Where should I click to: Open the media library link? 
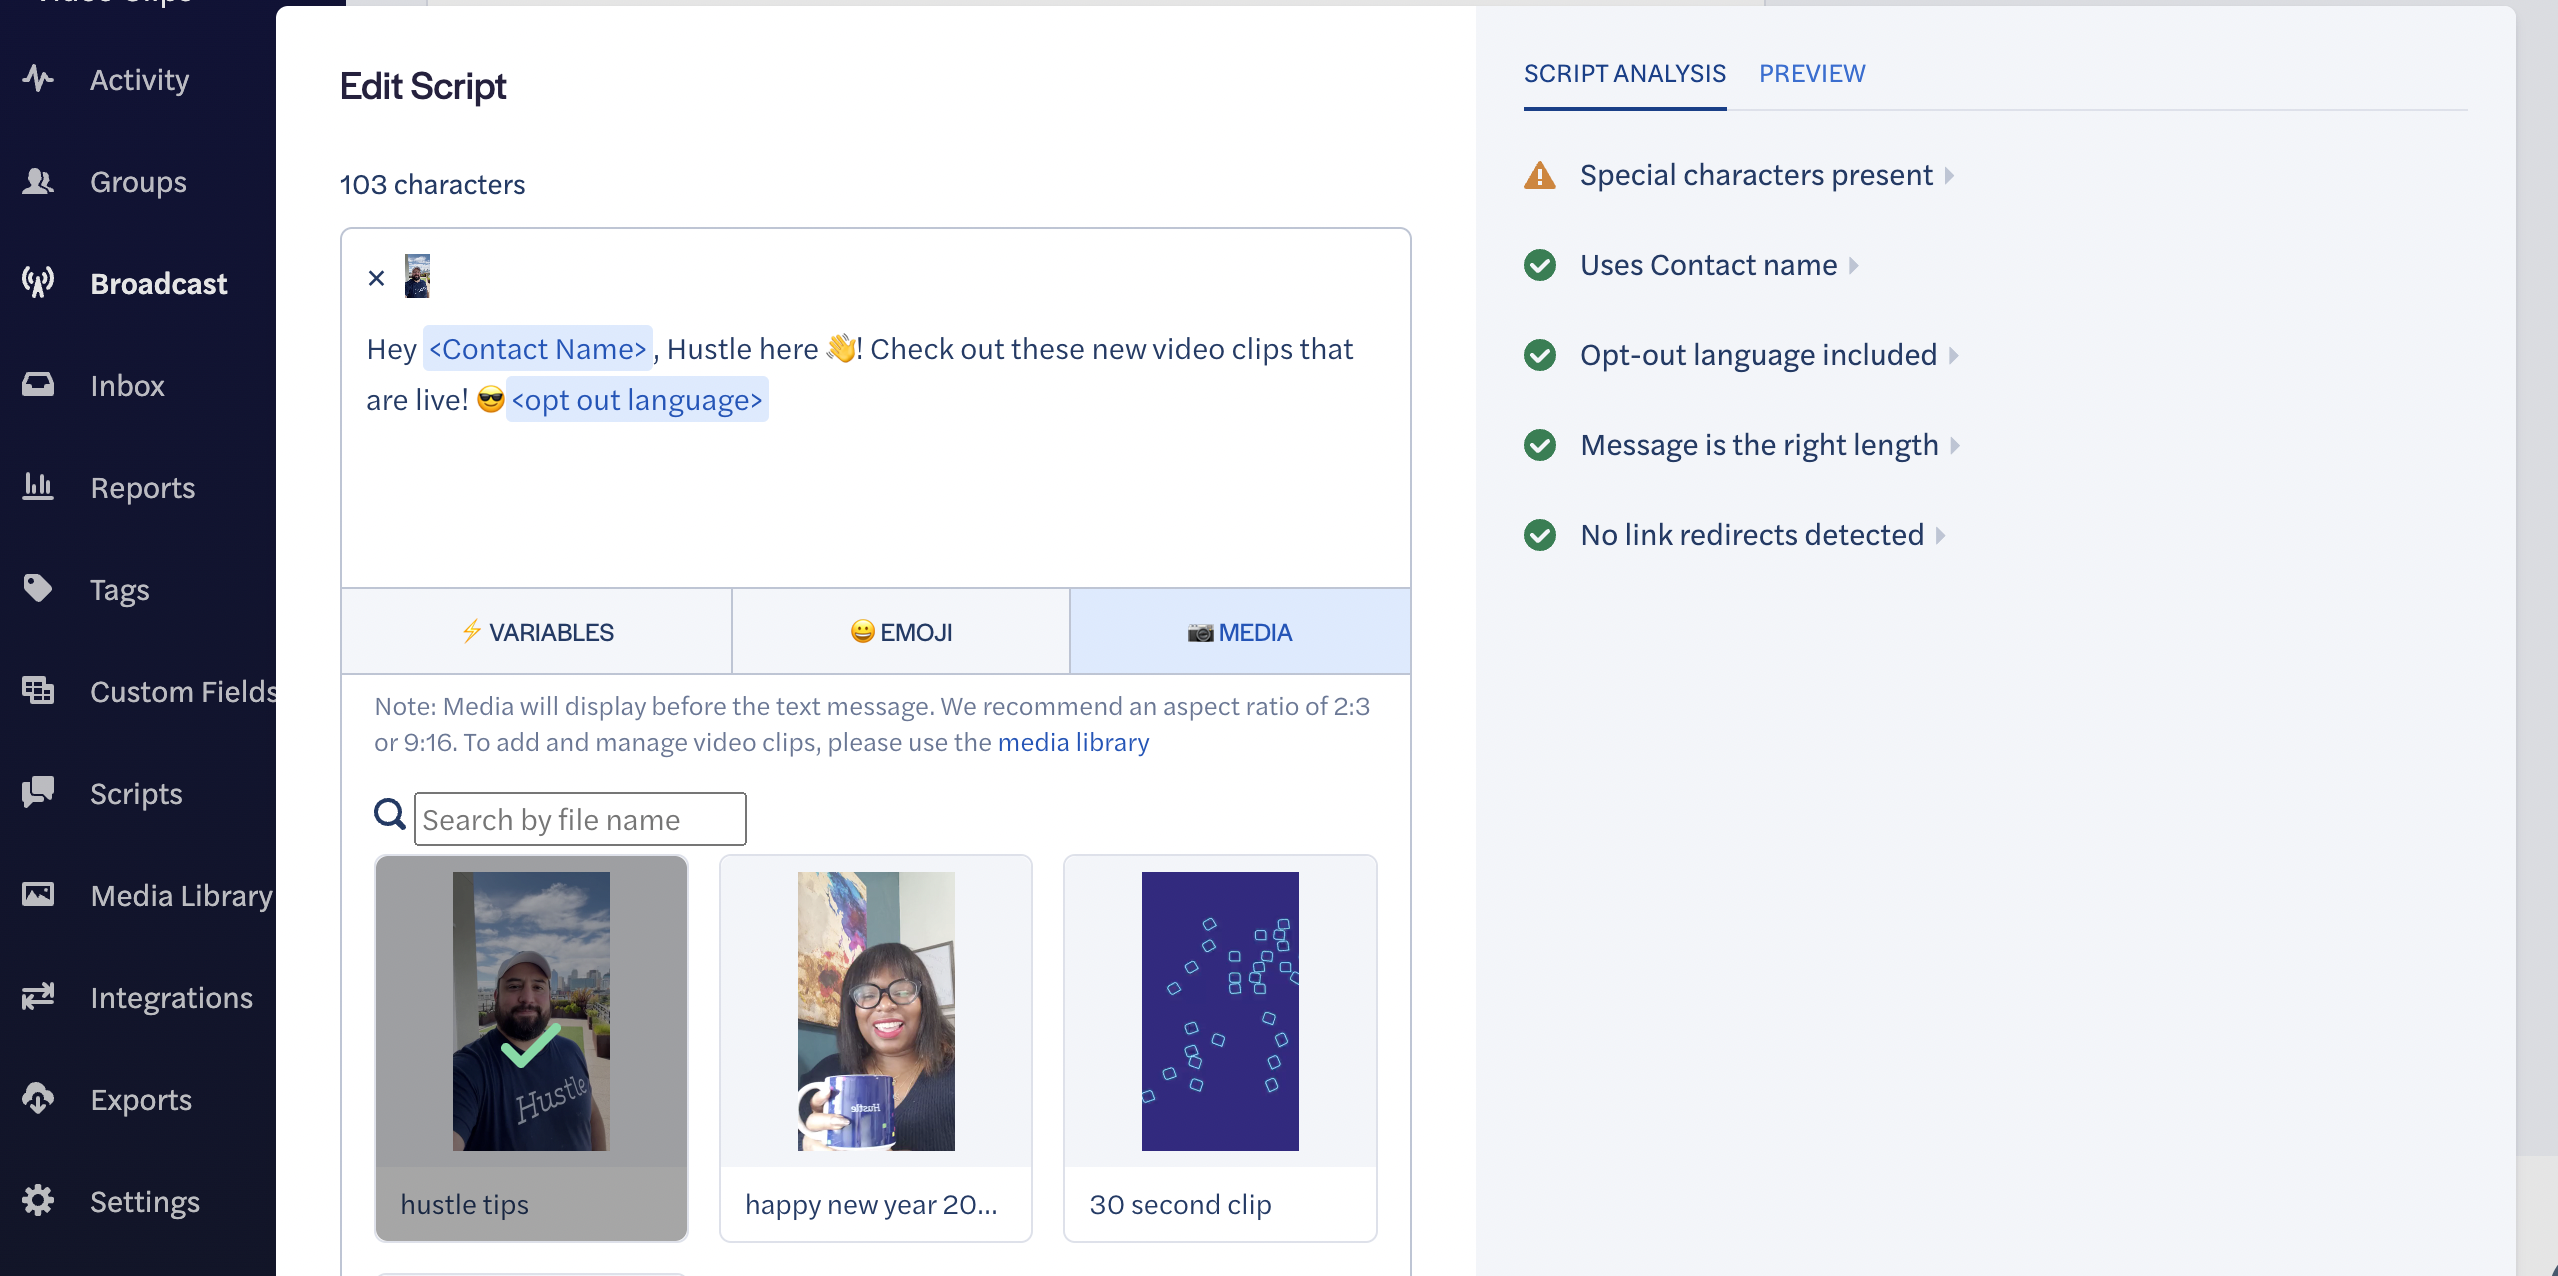click(x=1073, y=743)
